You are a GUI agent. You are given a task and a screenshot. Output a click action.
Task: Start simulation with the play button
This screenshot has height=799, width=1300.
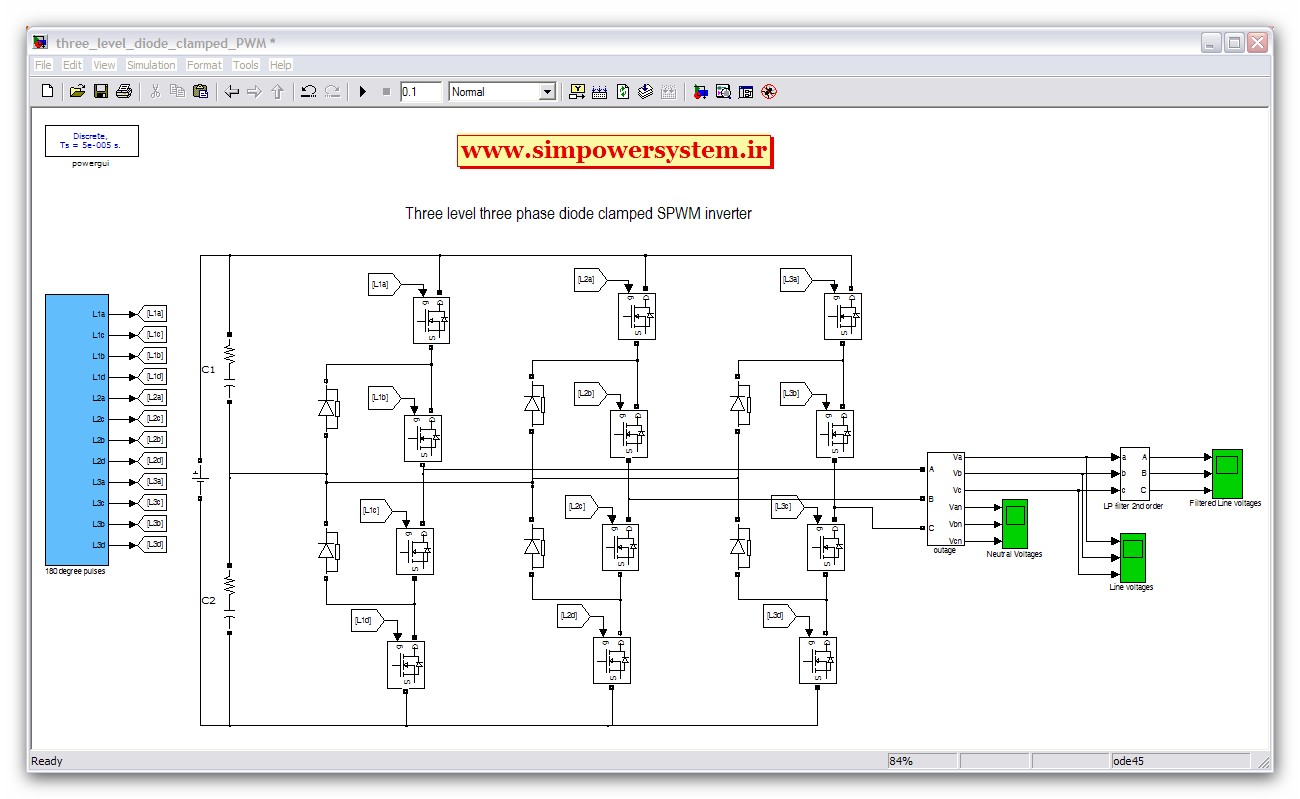362,92
